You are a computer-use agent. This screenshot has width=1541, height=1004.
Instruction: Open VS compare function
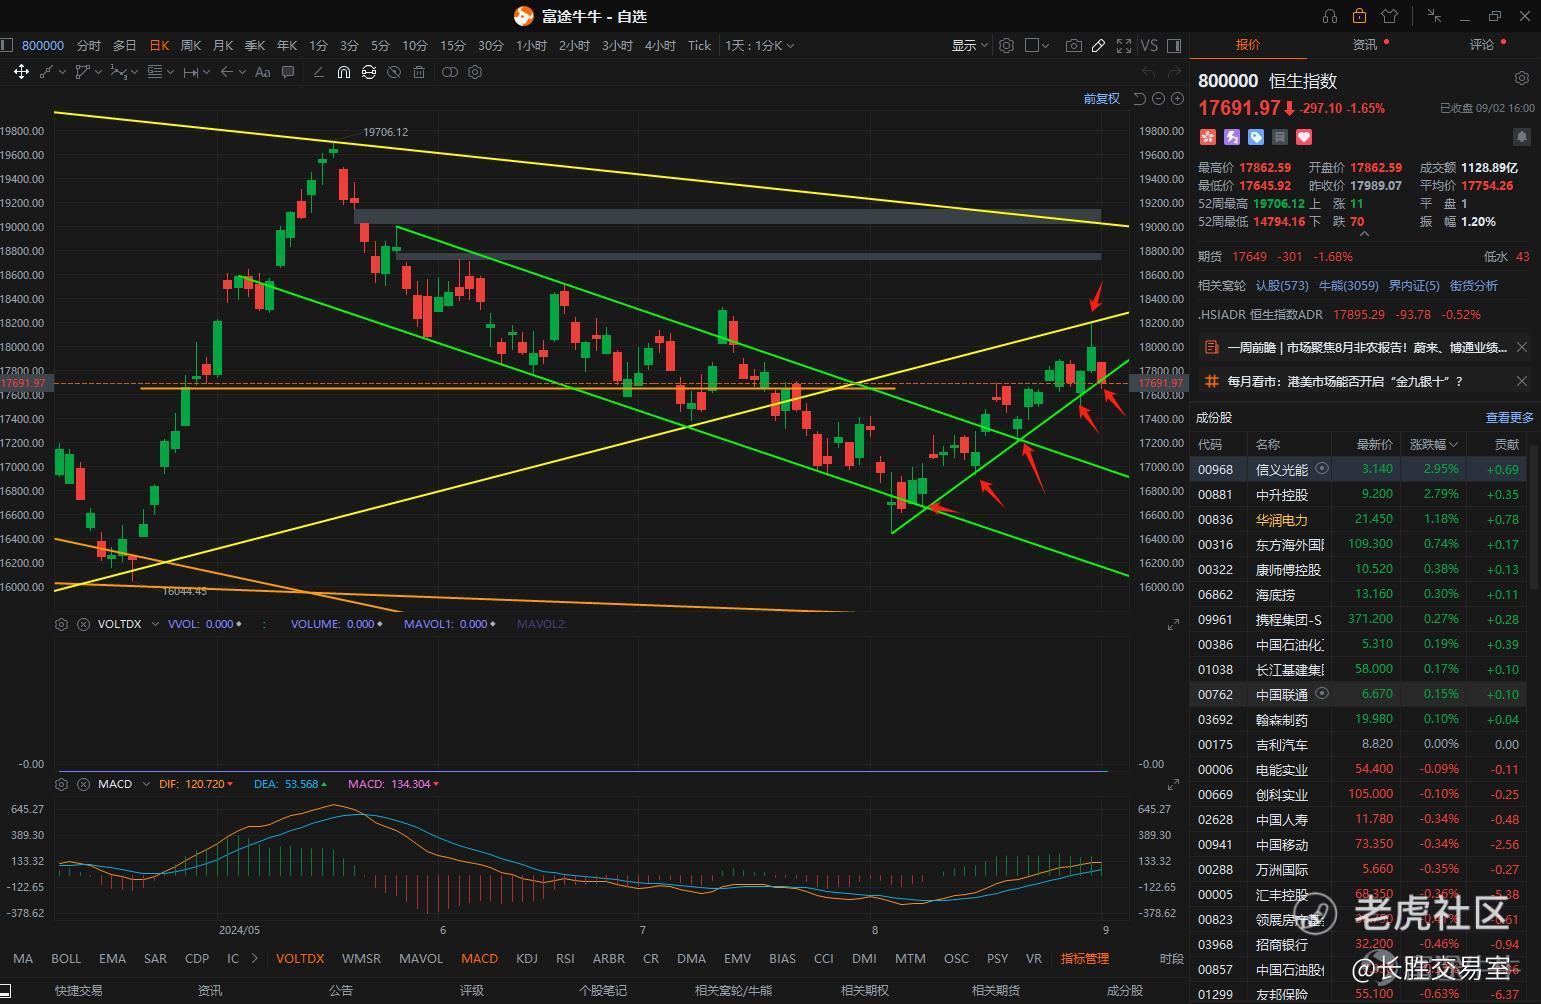tap(1149, 45)
